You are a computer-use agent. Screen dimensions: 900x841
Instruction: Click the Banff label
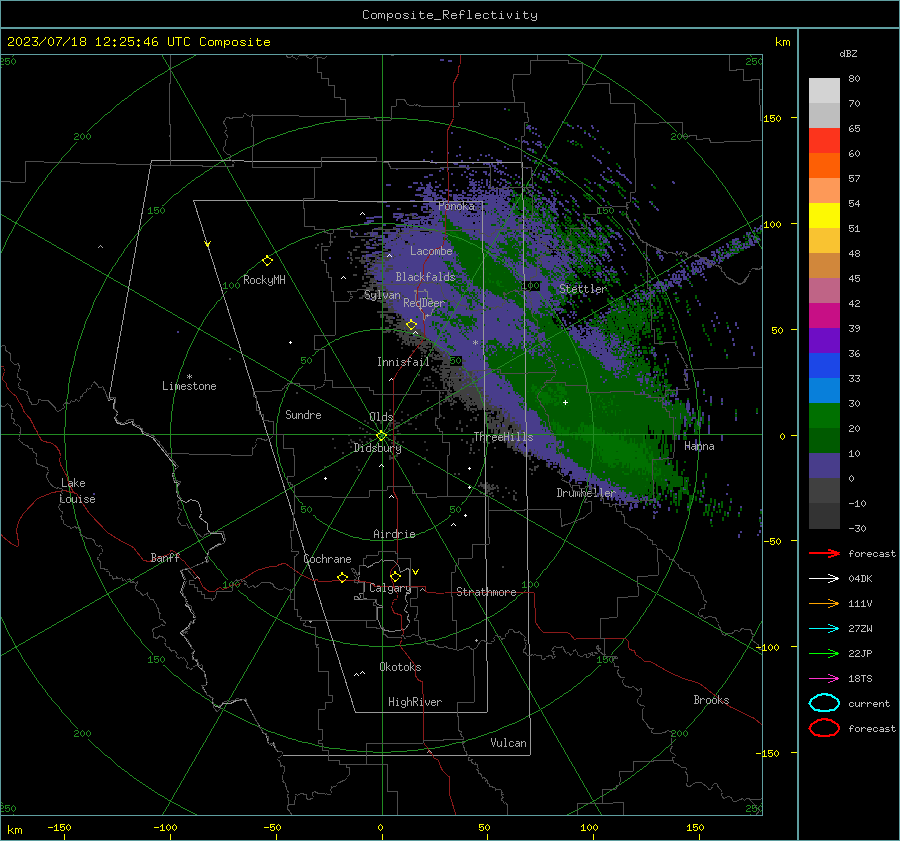point(165,557)
